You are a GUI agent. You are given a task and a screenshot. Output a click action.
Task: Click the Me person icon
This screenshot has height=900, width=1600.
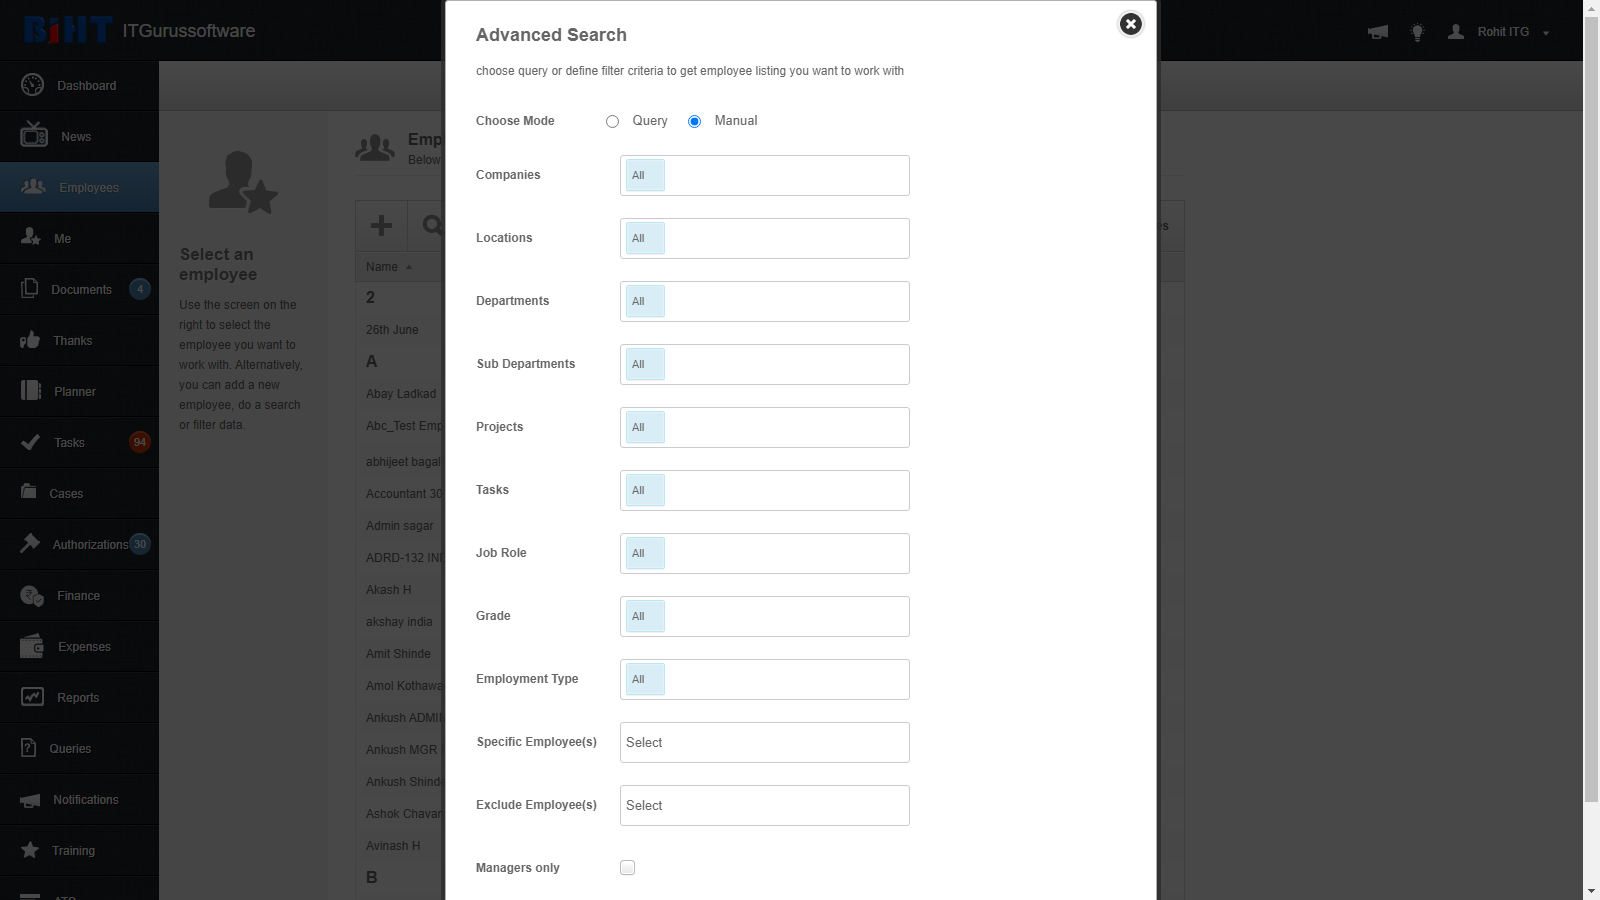click(31, 237)
